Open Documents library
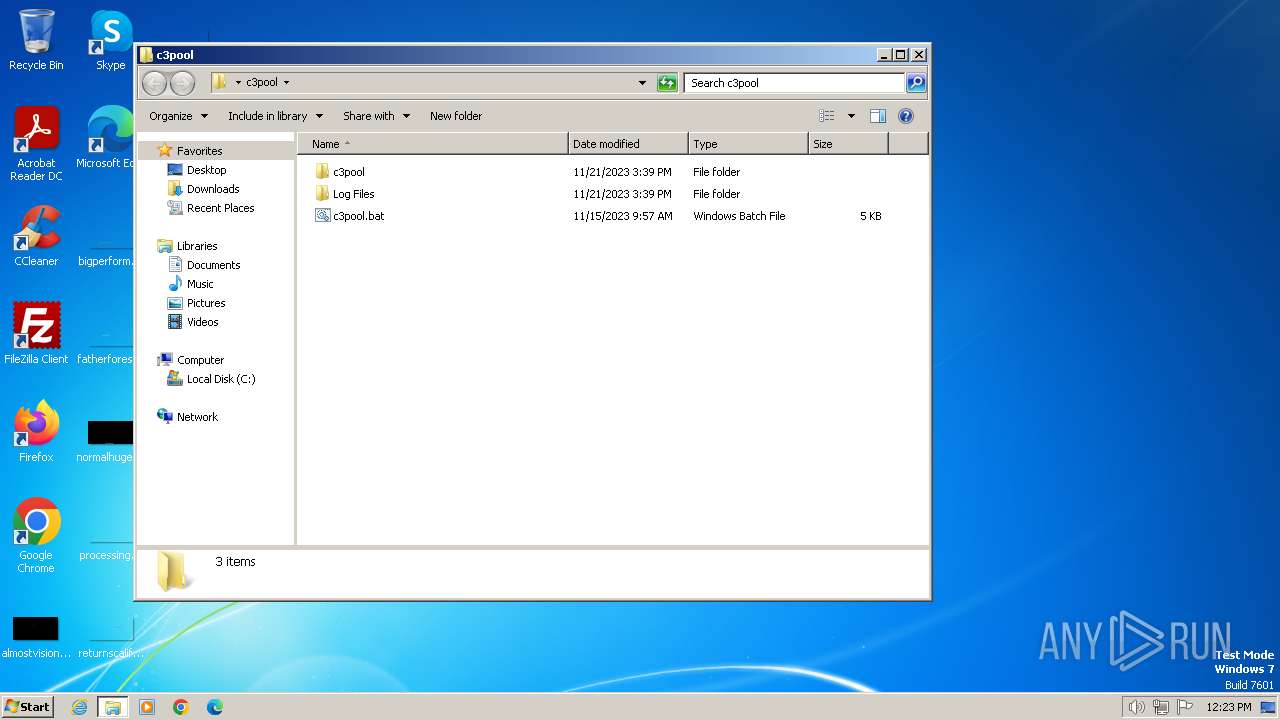 [213, 265]
